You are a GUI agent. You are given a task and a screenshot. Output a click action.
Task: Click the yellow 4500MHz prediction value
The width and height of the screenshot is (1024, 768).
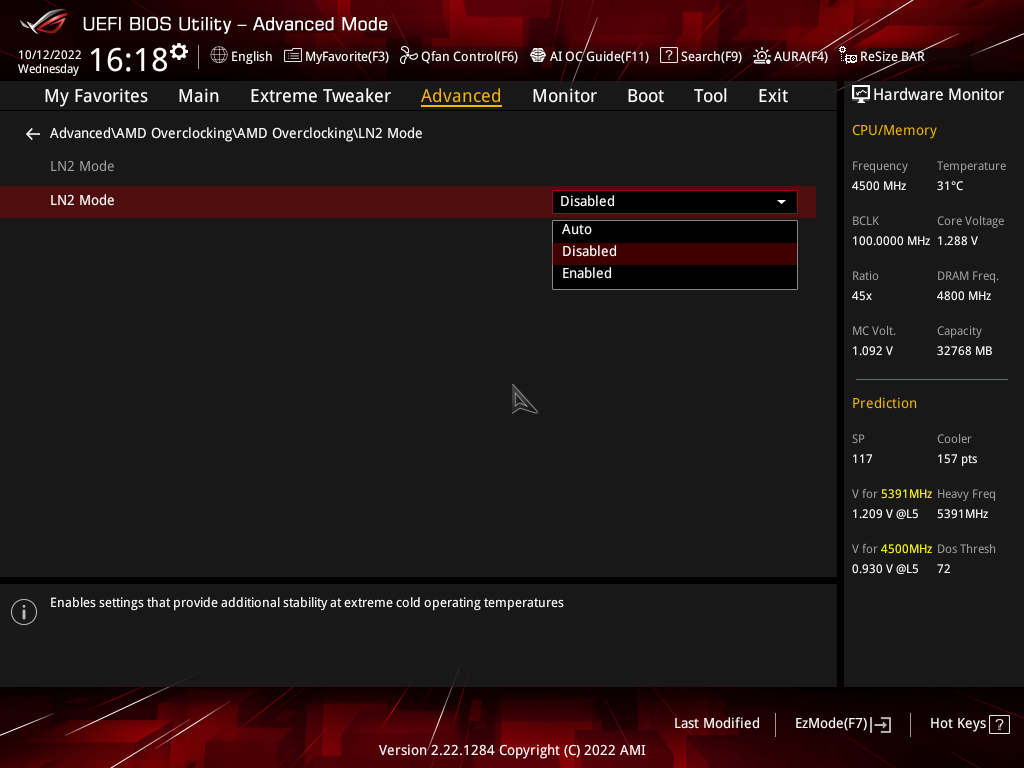(906, 549)
